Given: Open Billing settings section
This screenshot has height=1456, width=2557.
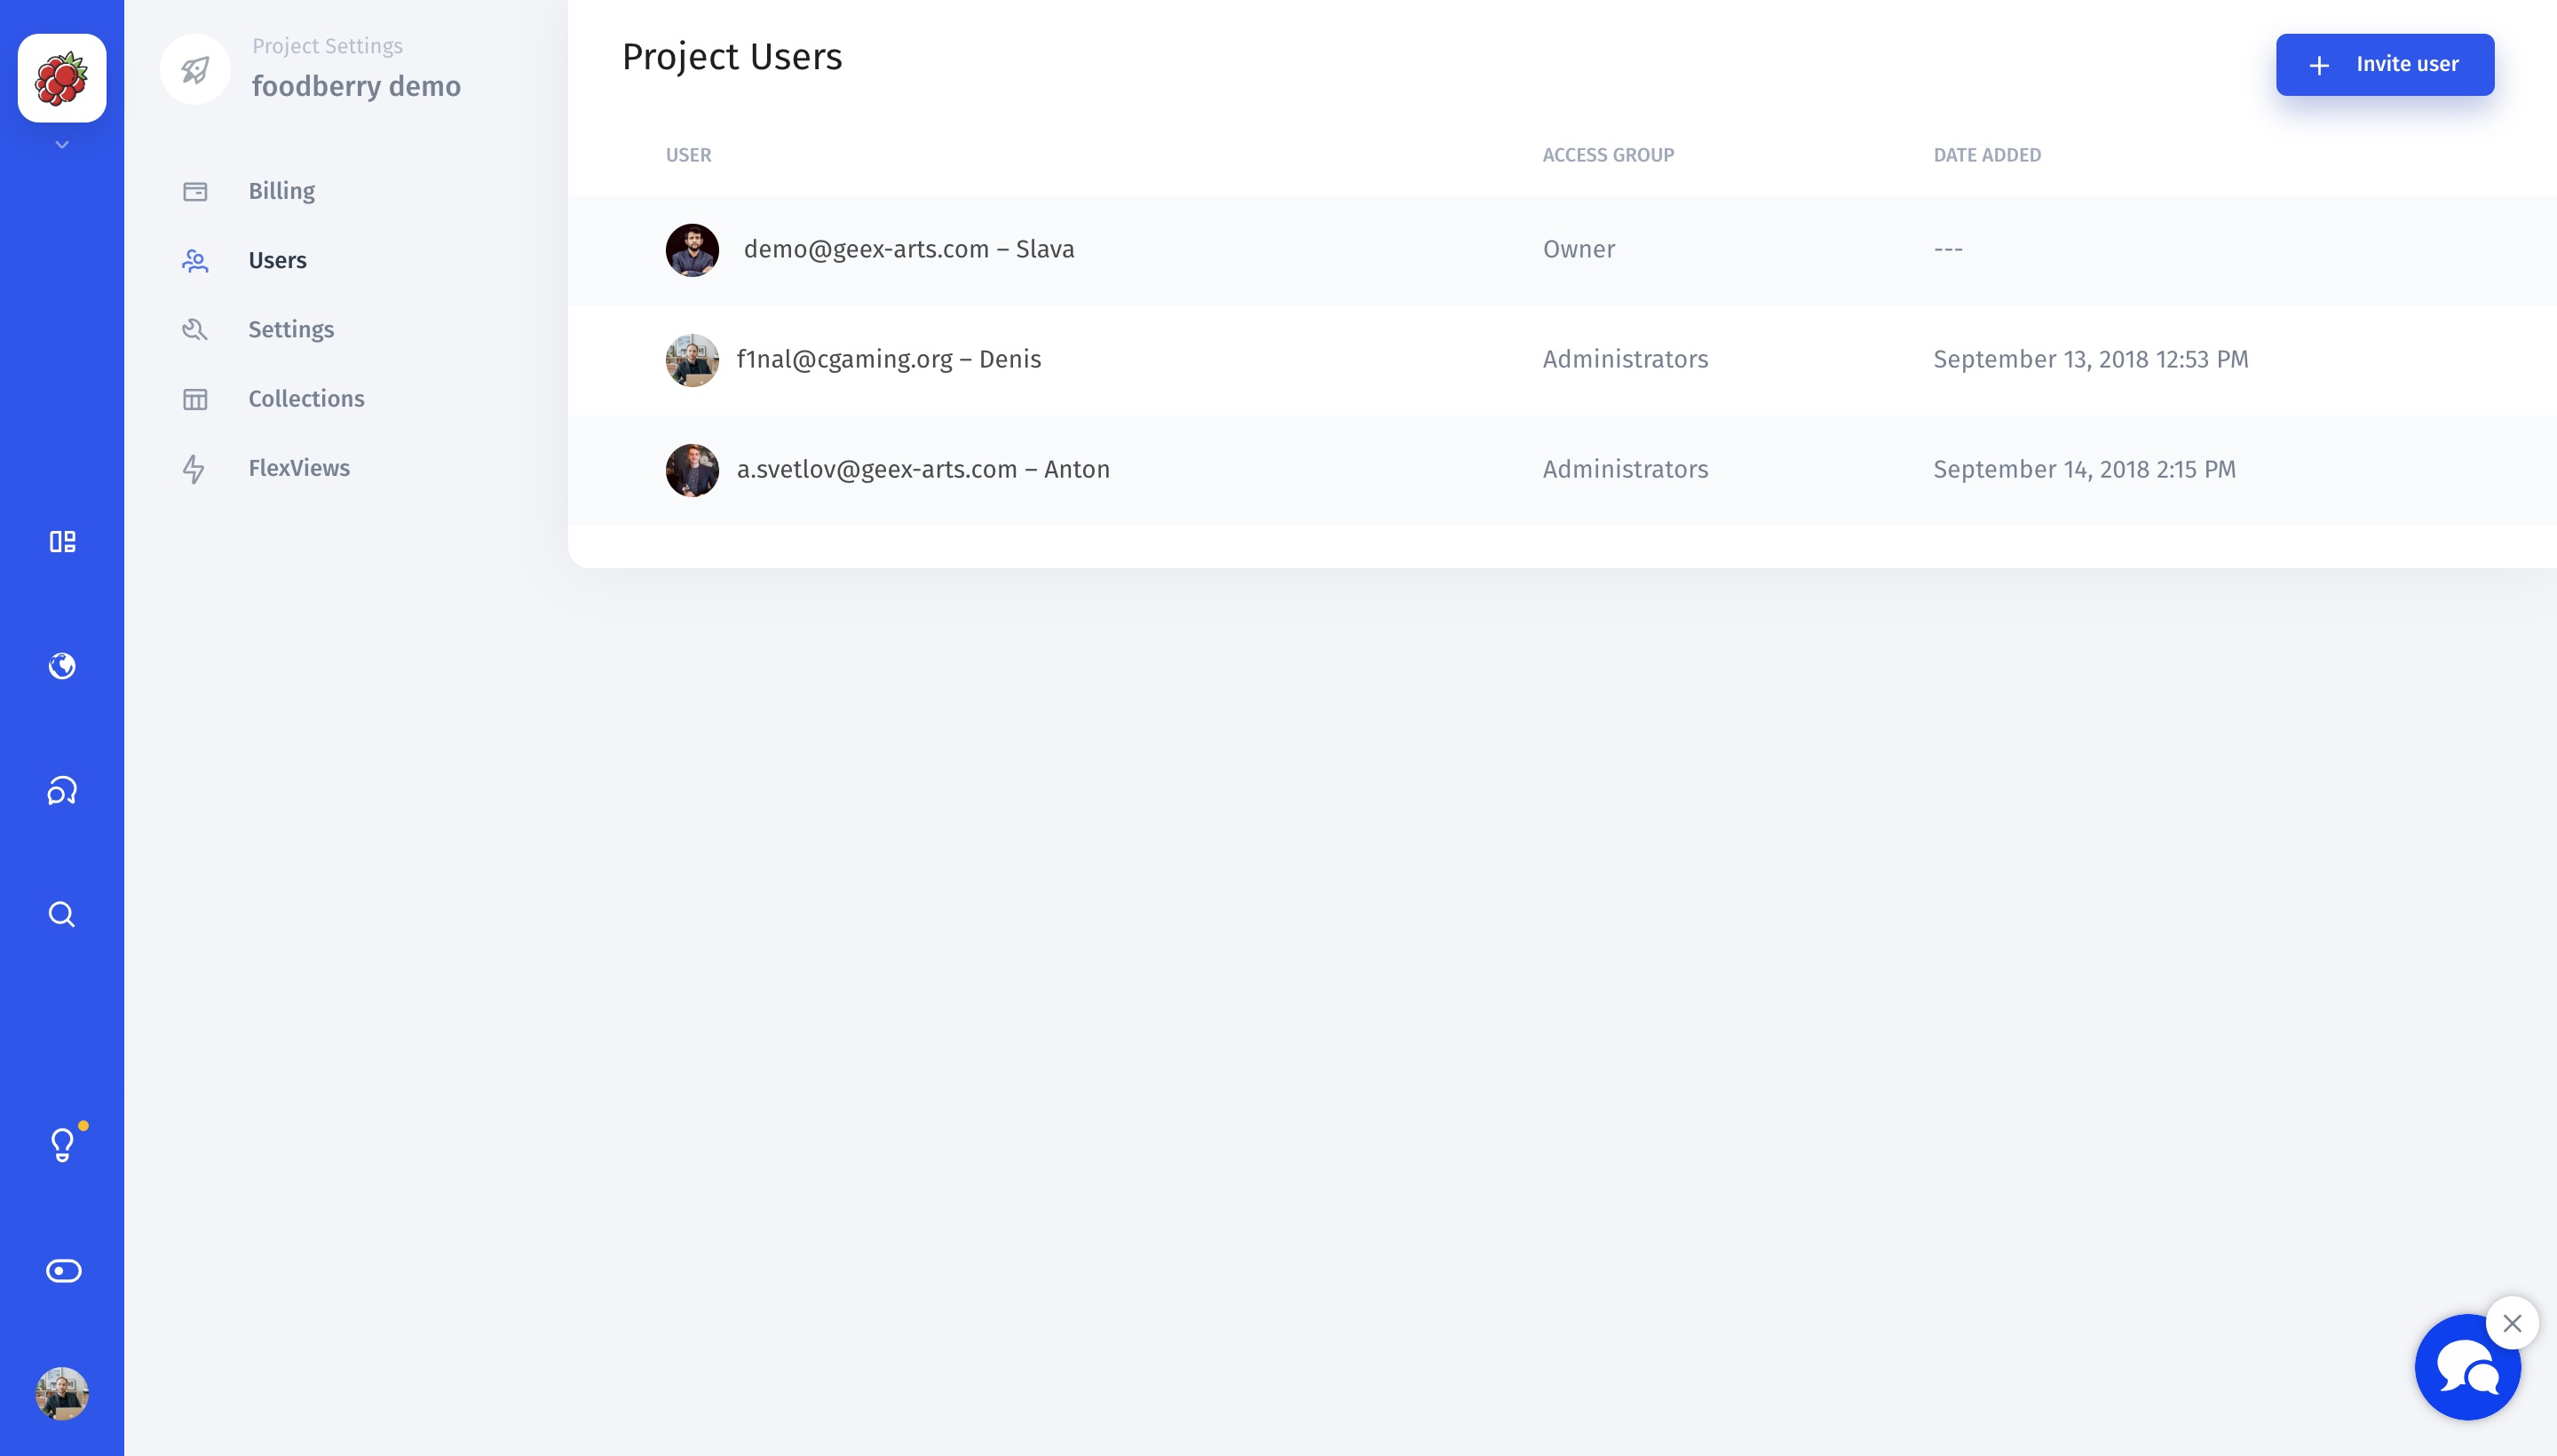Looking at the screenshot, I should (x=281, y=192).
